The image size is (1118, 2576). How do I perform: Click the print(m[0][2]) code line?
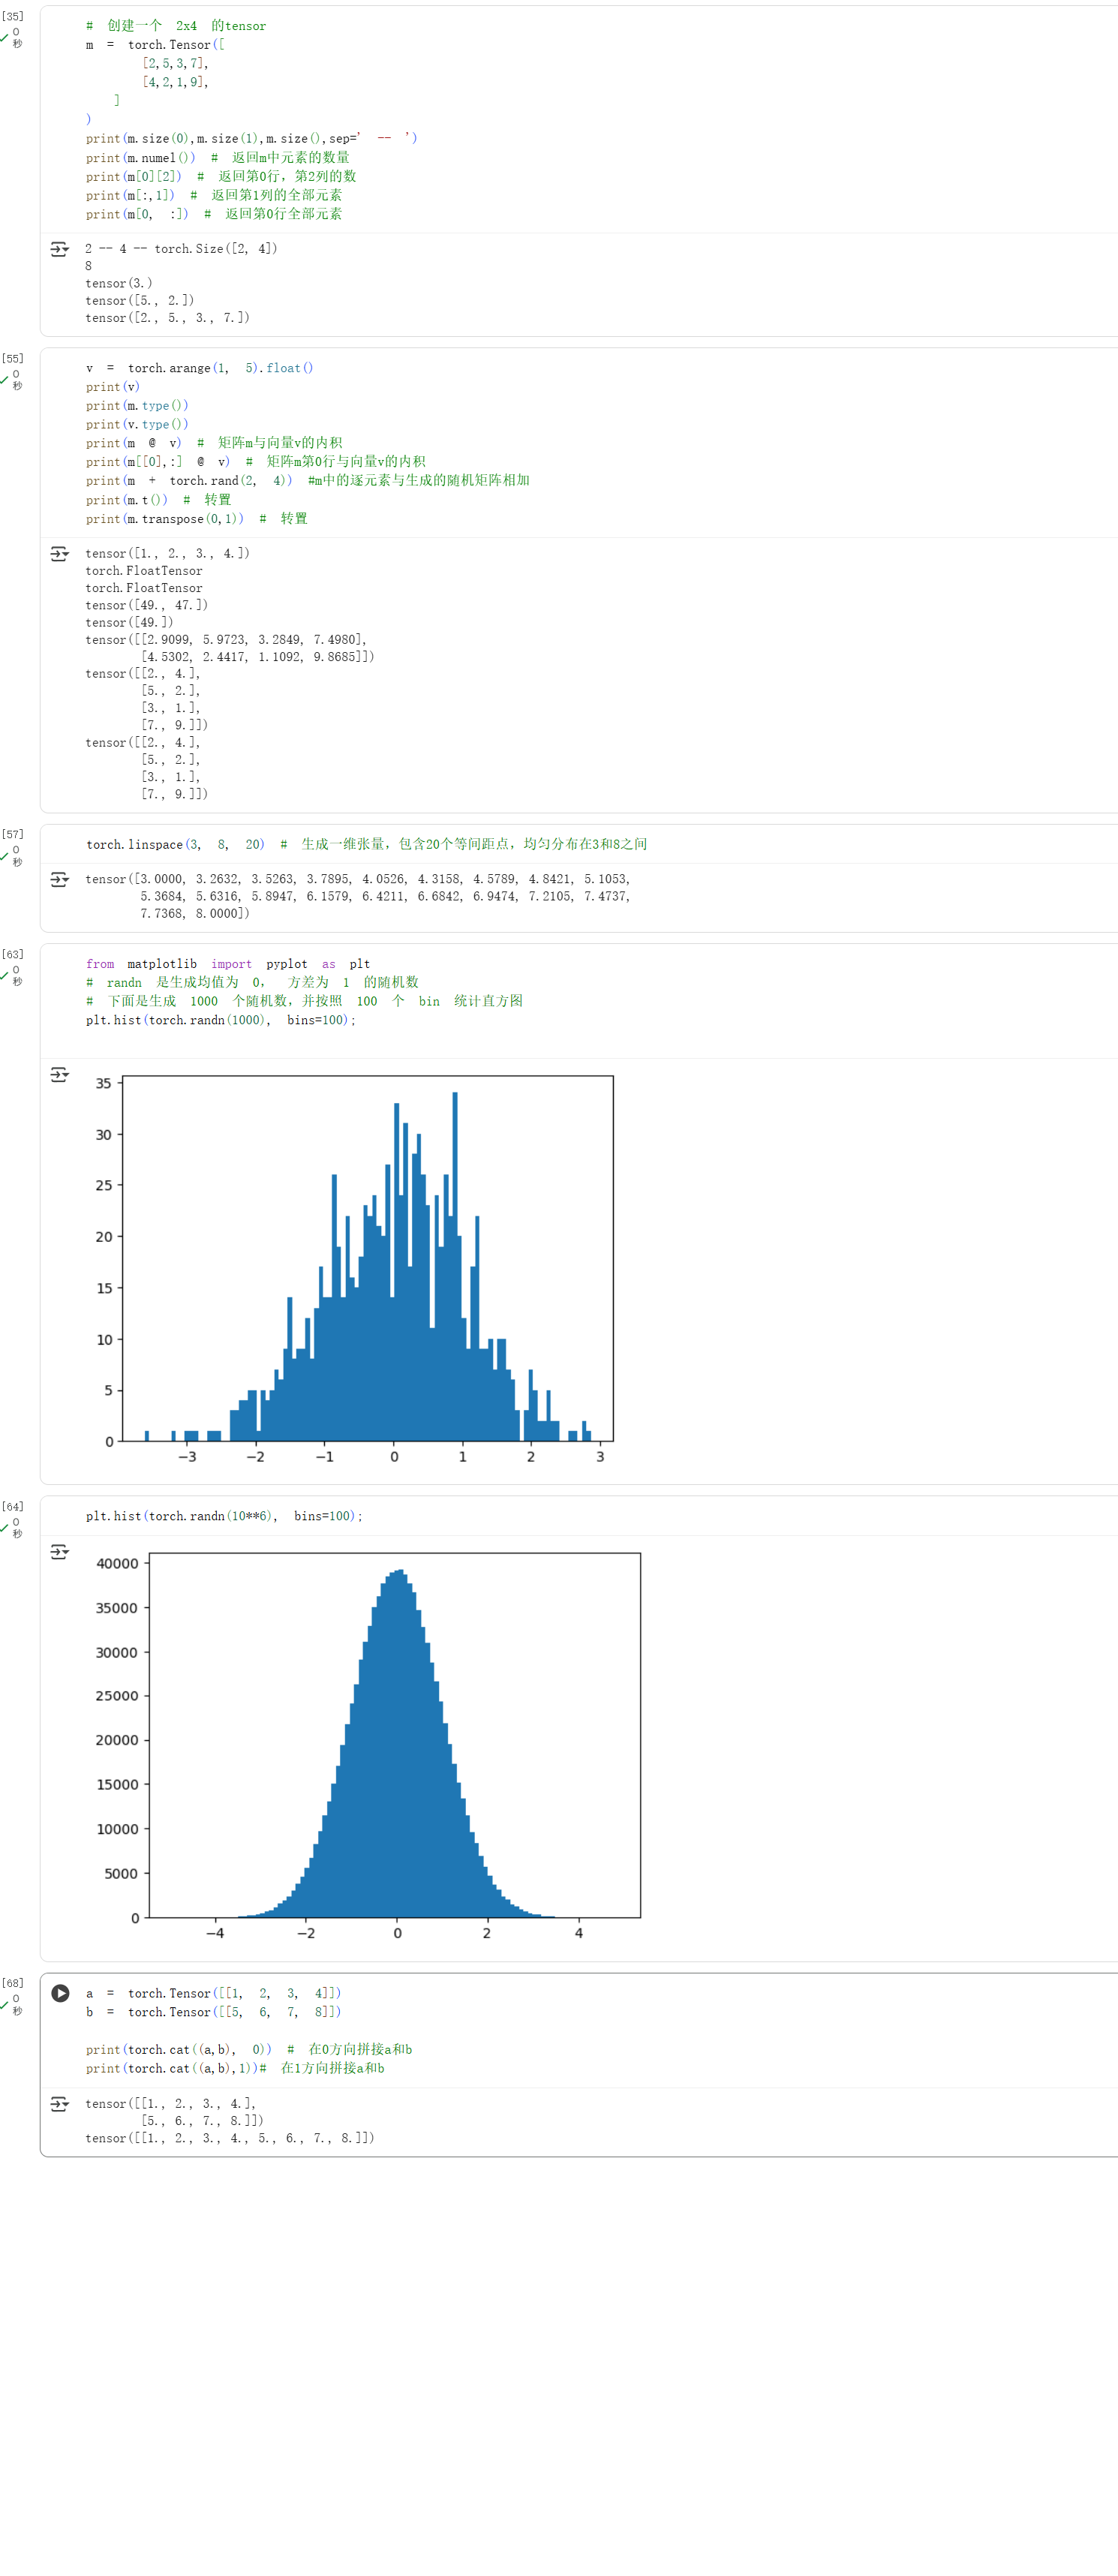coord(220,176)
